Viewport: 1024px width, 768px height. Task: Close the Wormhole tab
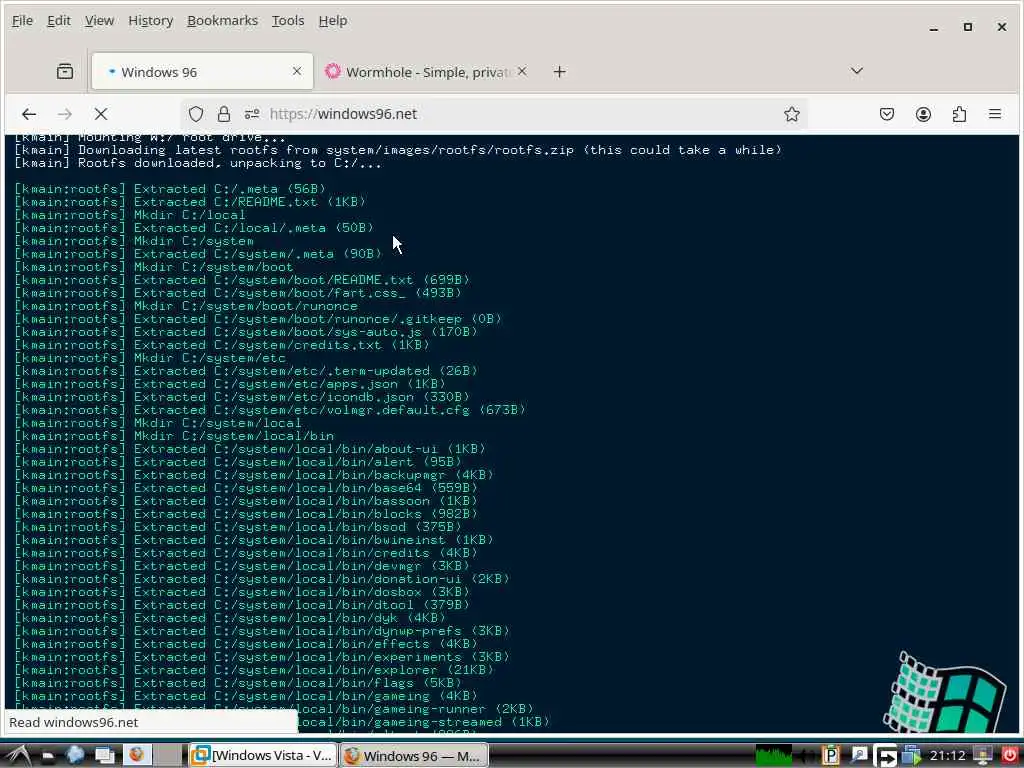(522, 71)
